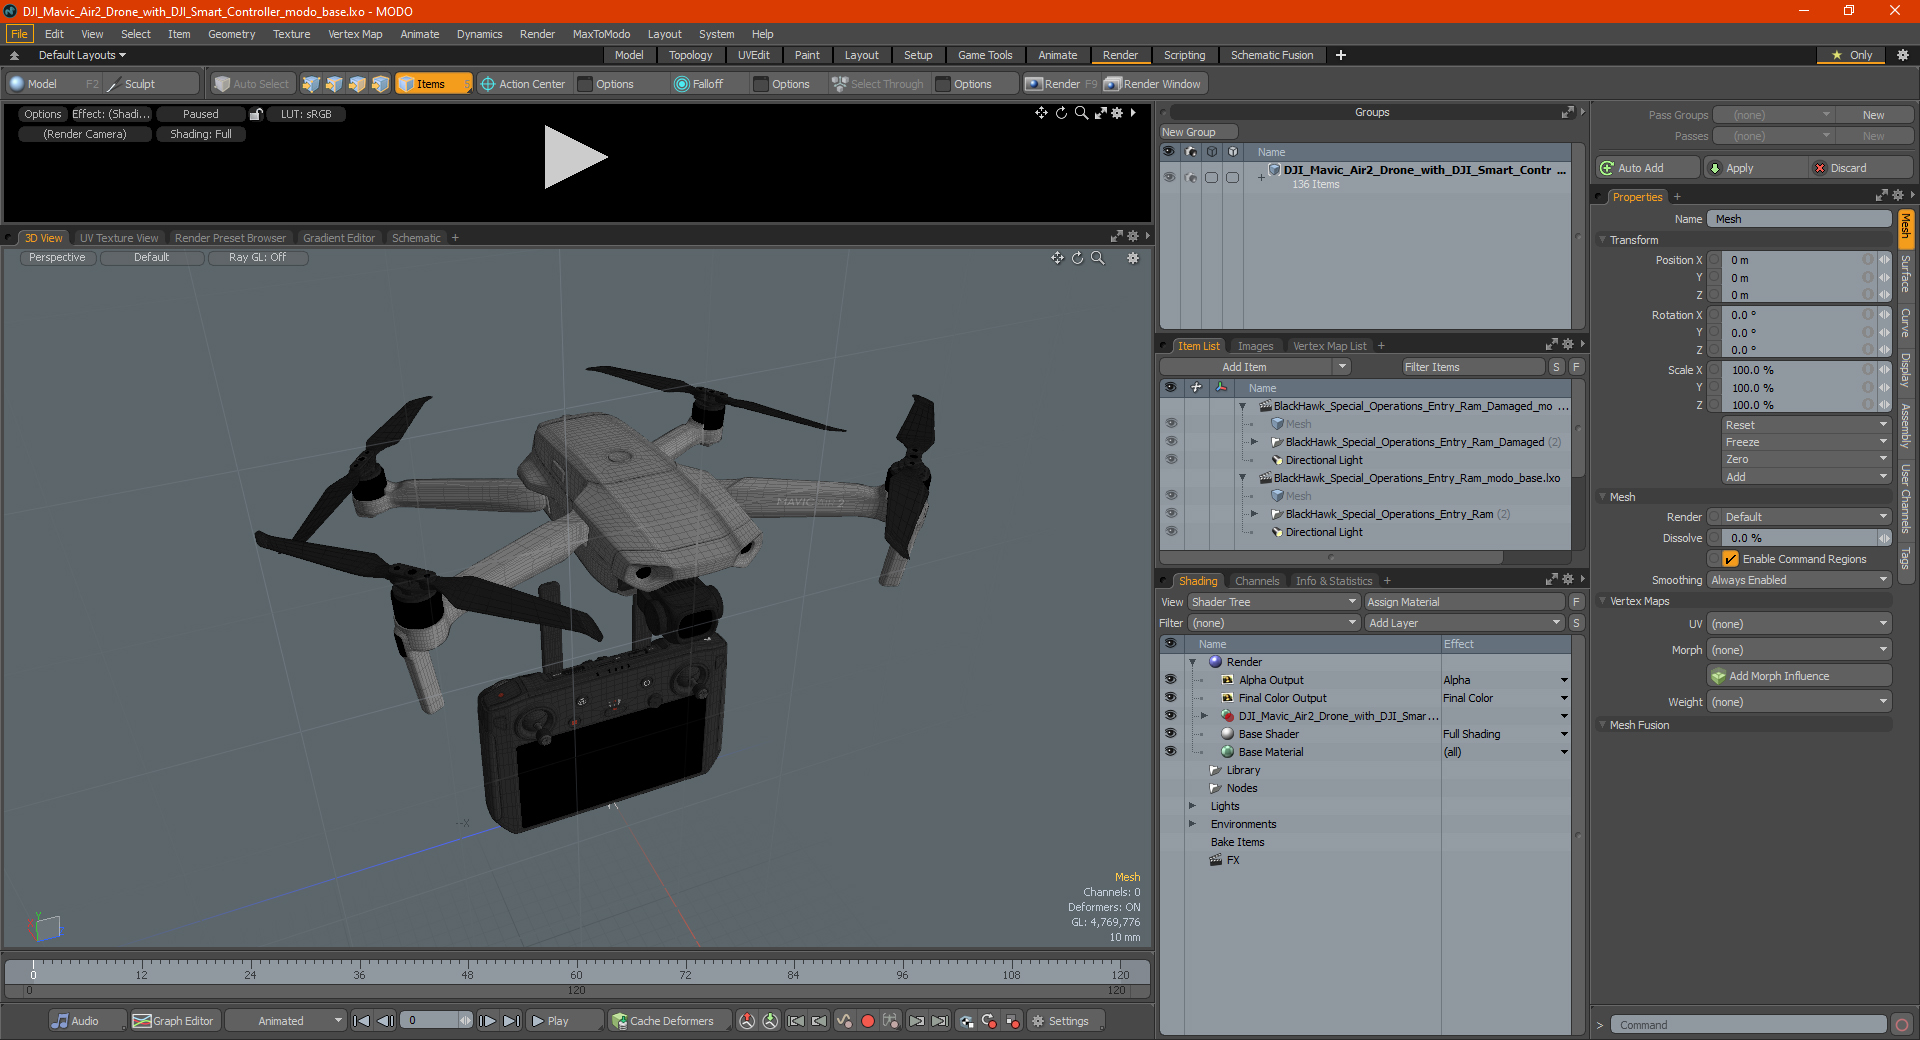
Task: Click the Apply button
Action: pyautogui.click(x=1757, y=168)
